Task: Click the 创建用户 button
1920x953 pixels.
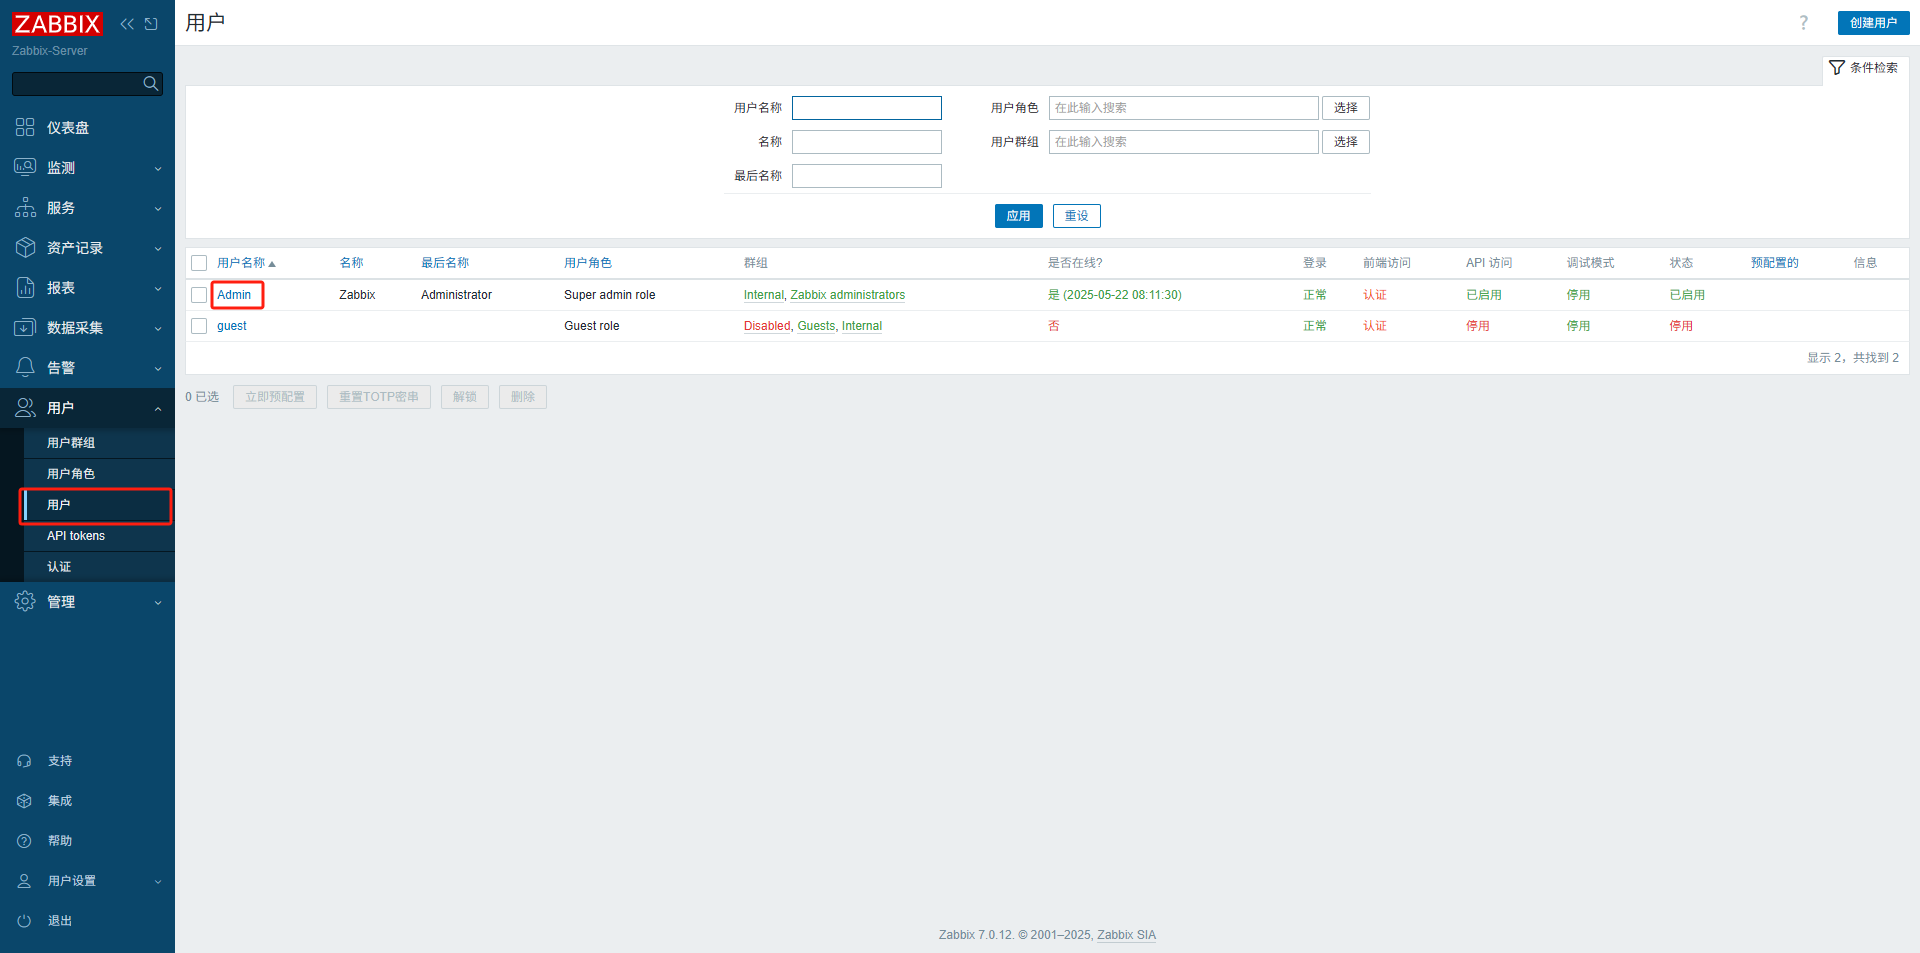Action: point(1873,23)
